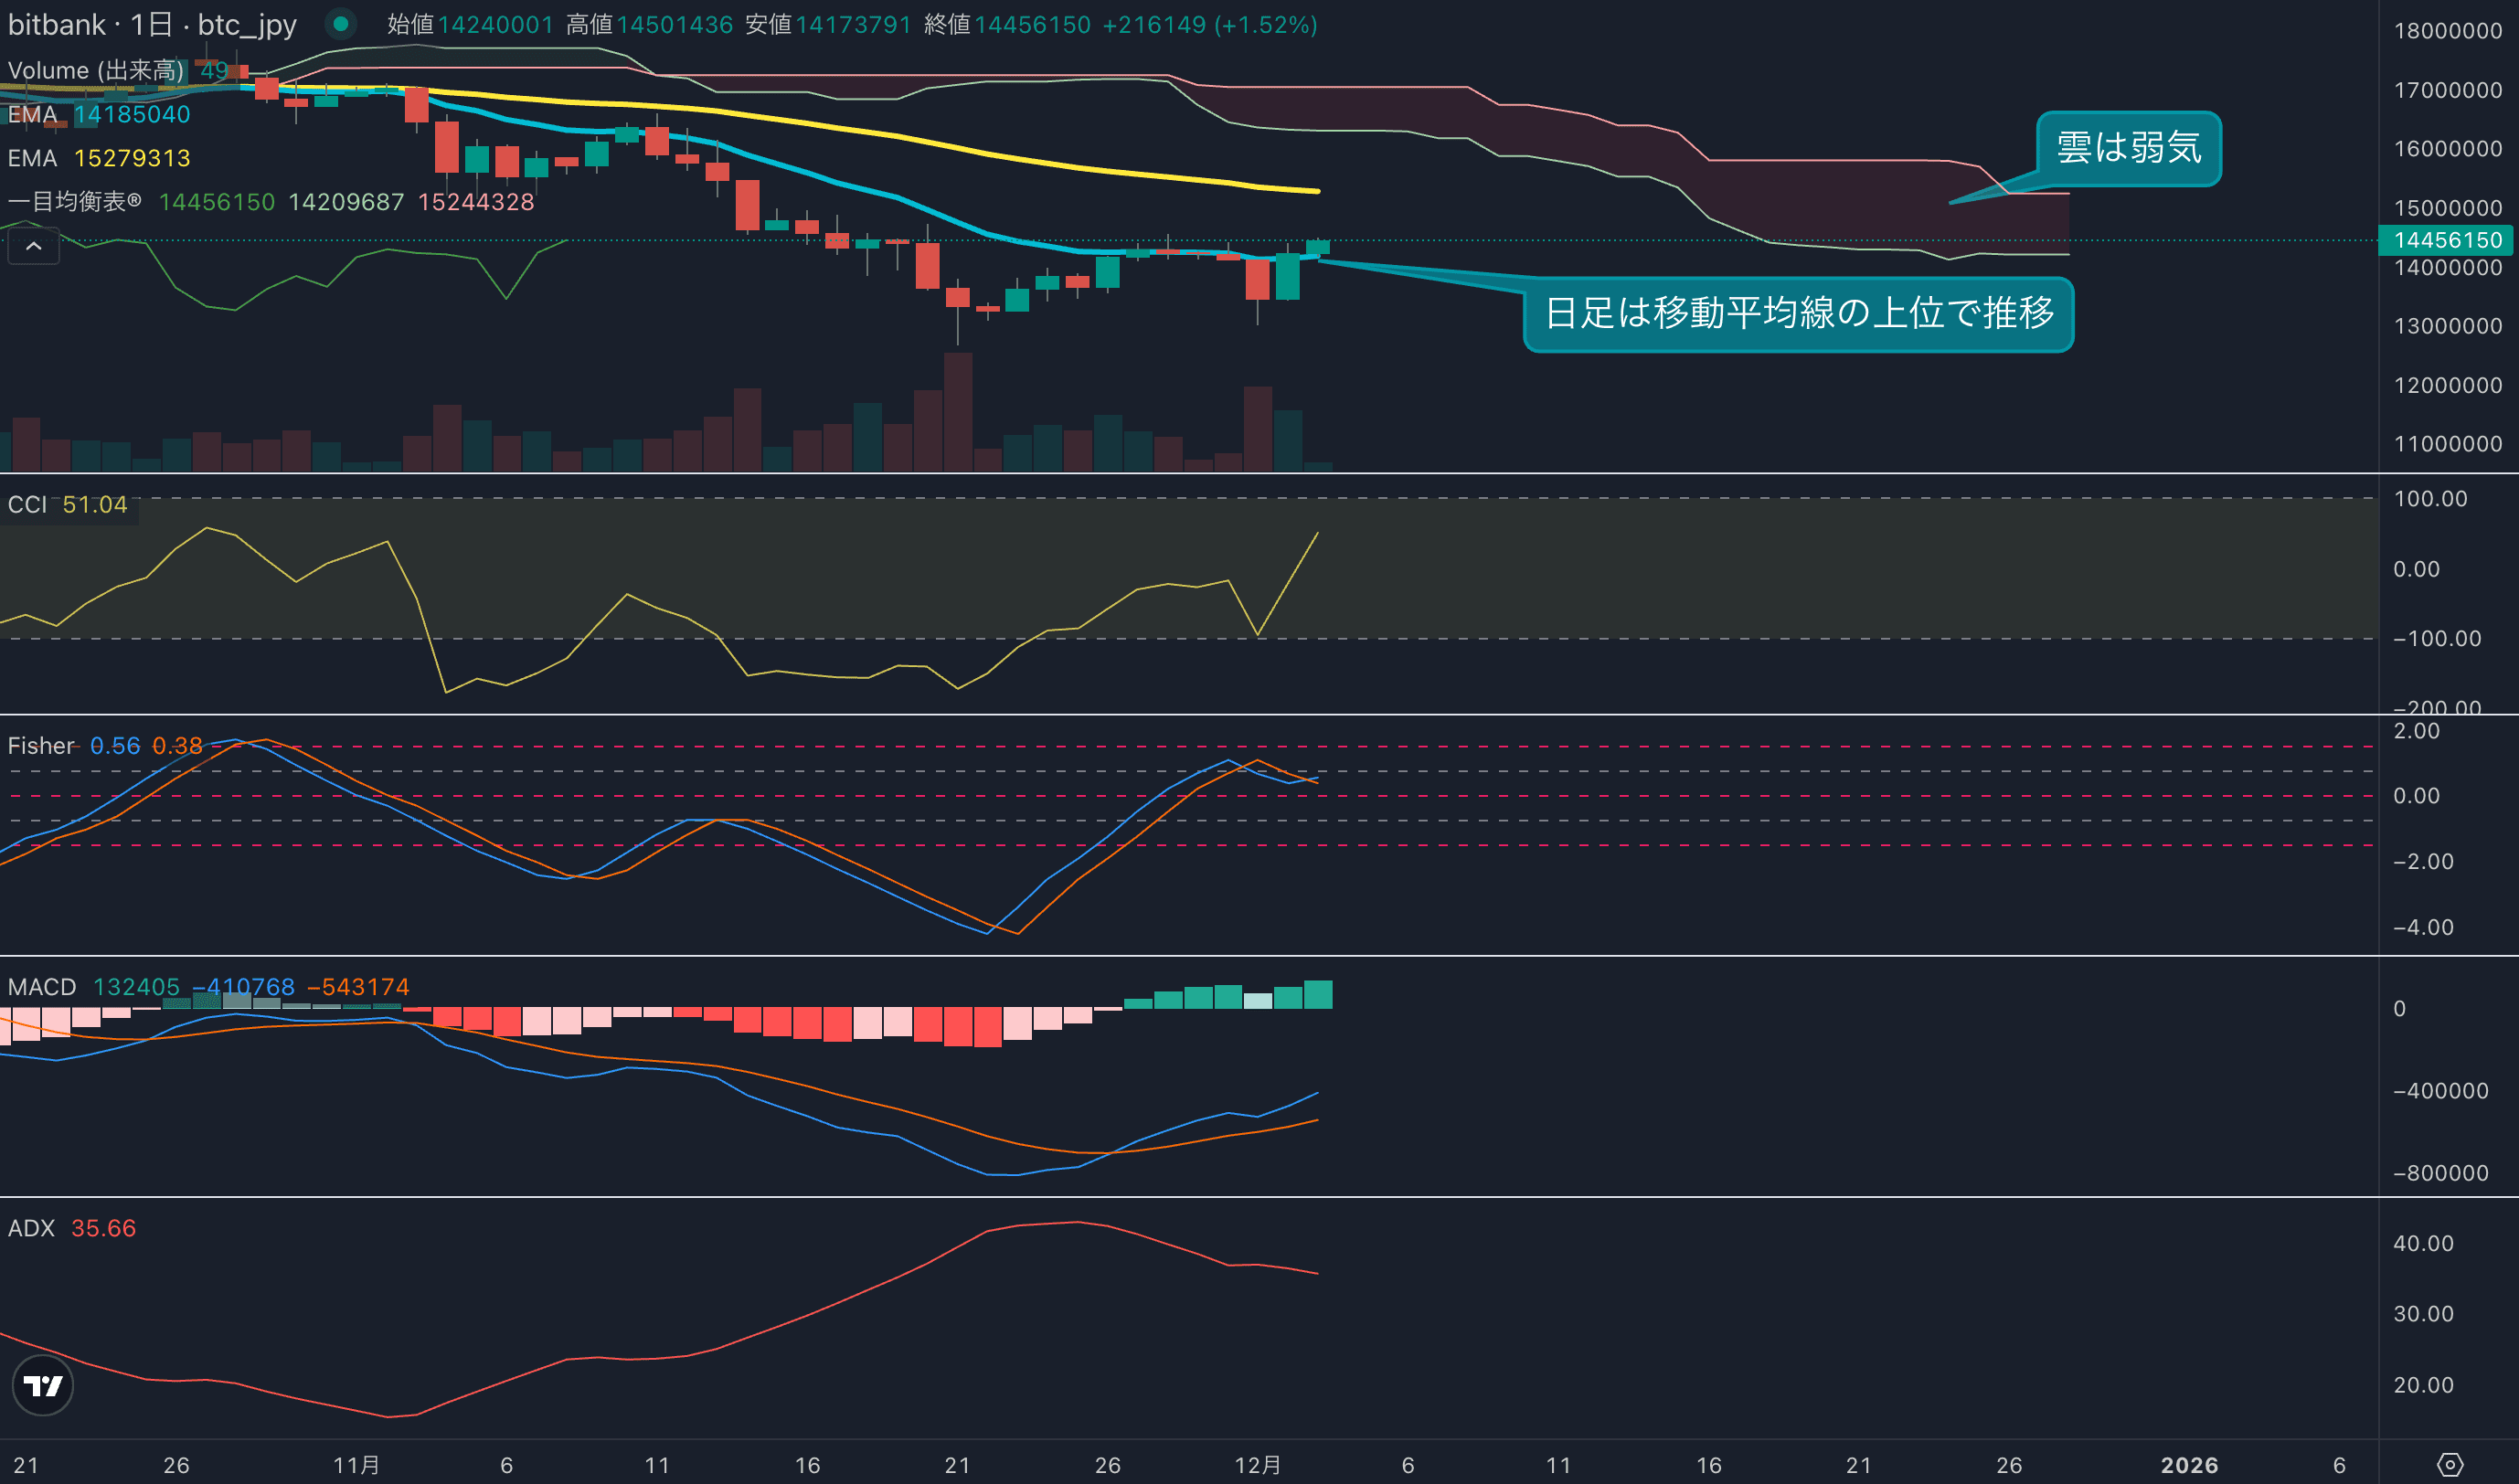The width and height of the screenshot is (2519, 1484).
Task: Click the Fisher indicator label
Action: [40, 745]
